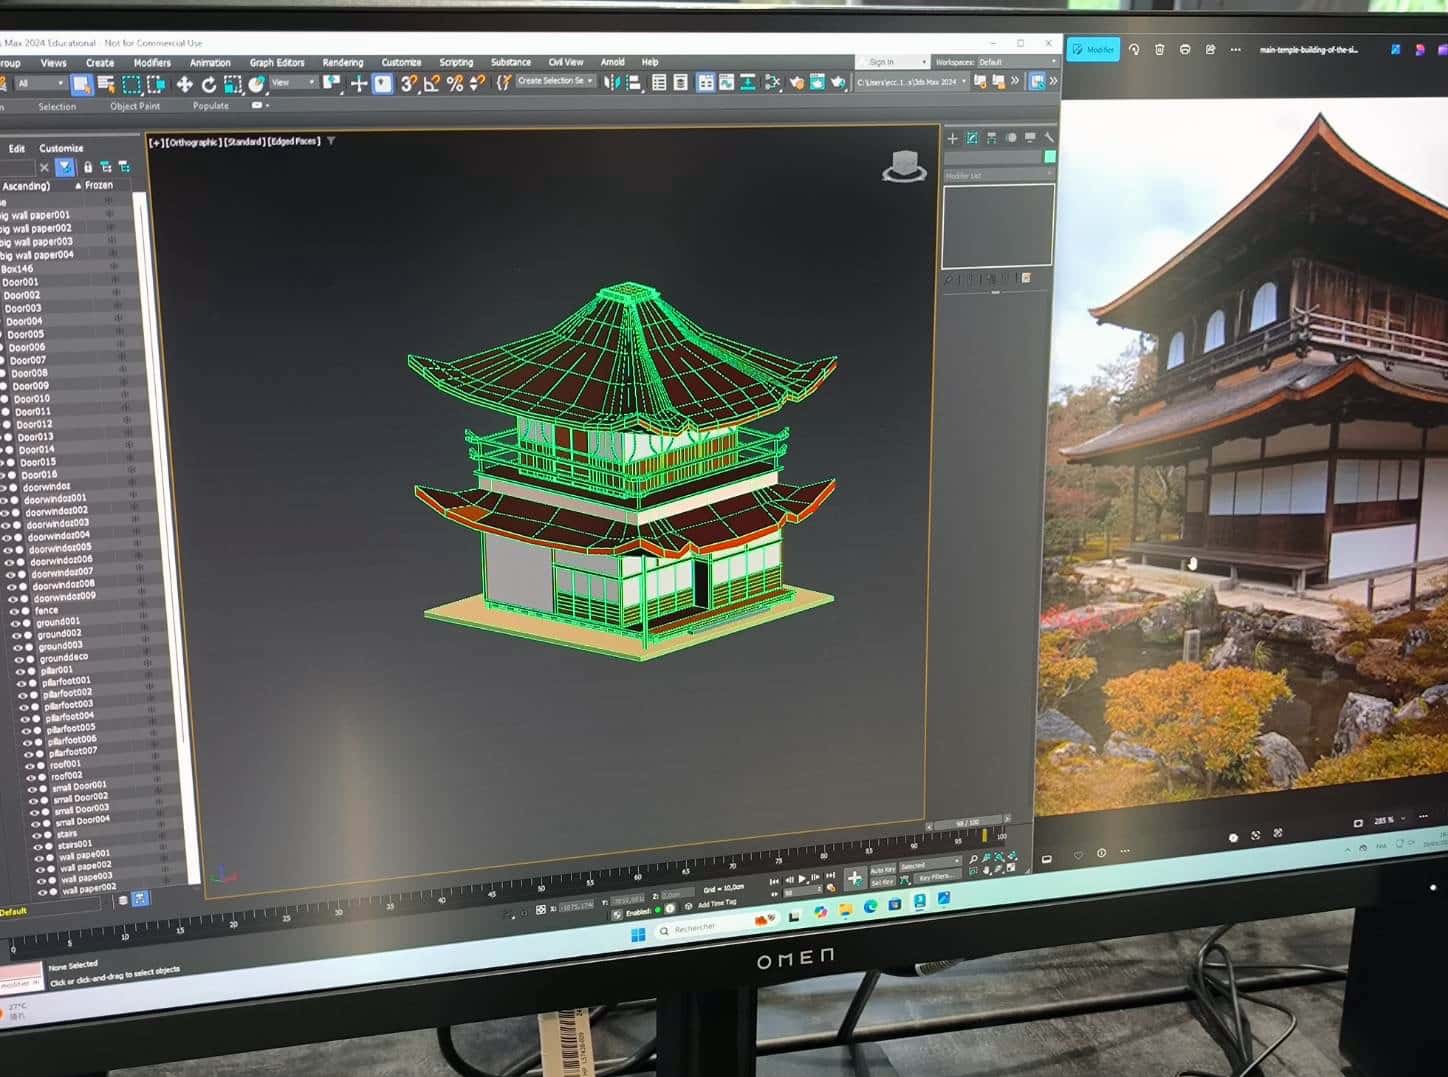Choose Rectangular Selection Region tool
The image size is (1448, 1077).
(131, 85)
